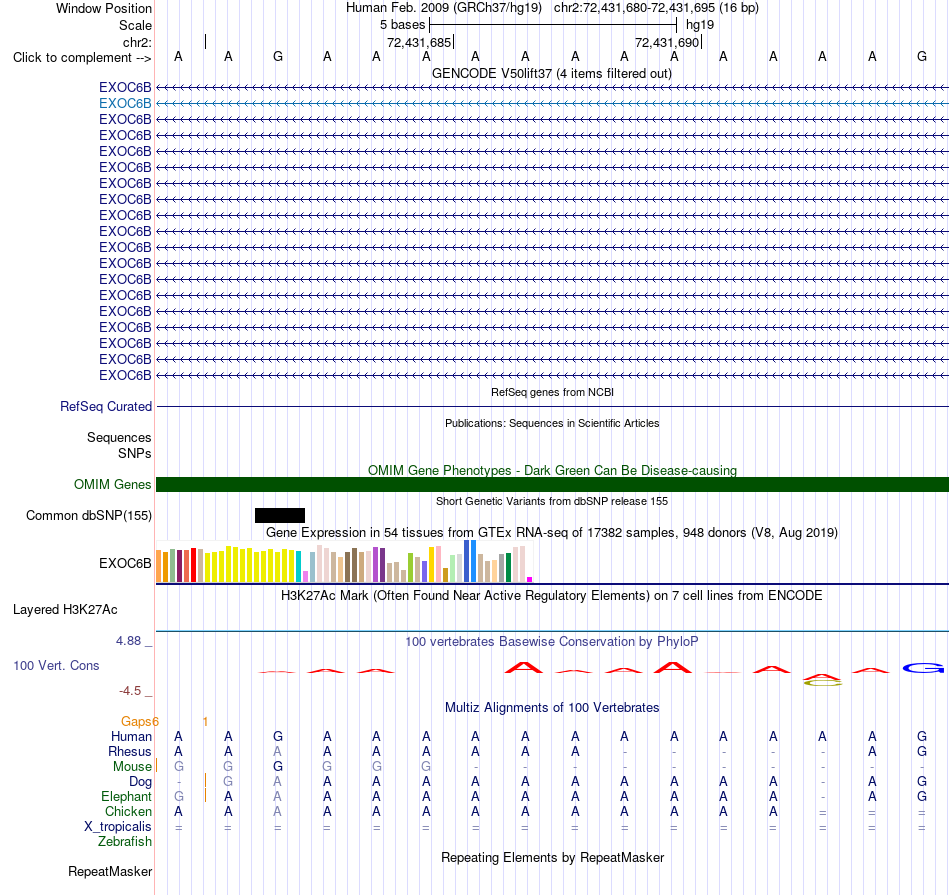Open 'Short Genetic Variants from dbSNP release 155' title
This screenshot has width=950, height=895.
[552, 501]
